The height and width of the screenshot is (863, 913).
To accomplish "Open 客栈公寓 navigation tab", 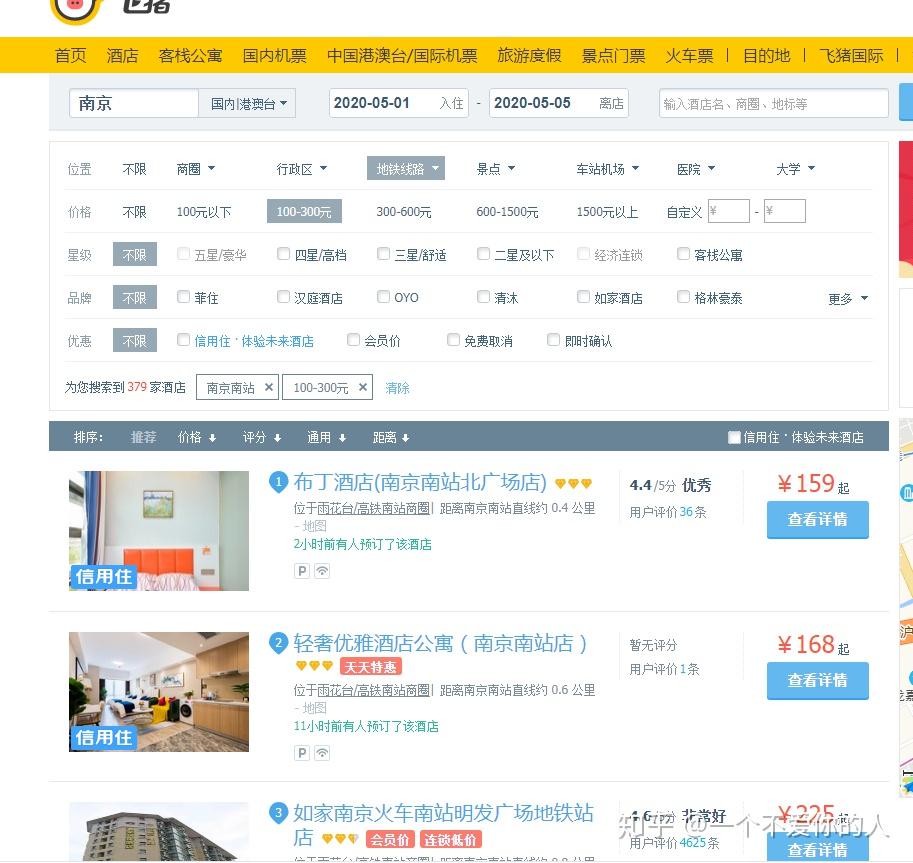I will (x=190, y=55).
